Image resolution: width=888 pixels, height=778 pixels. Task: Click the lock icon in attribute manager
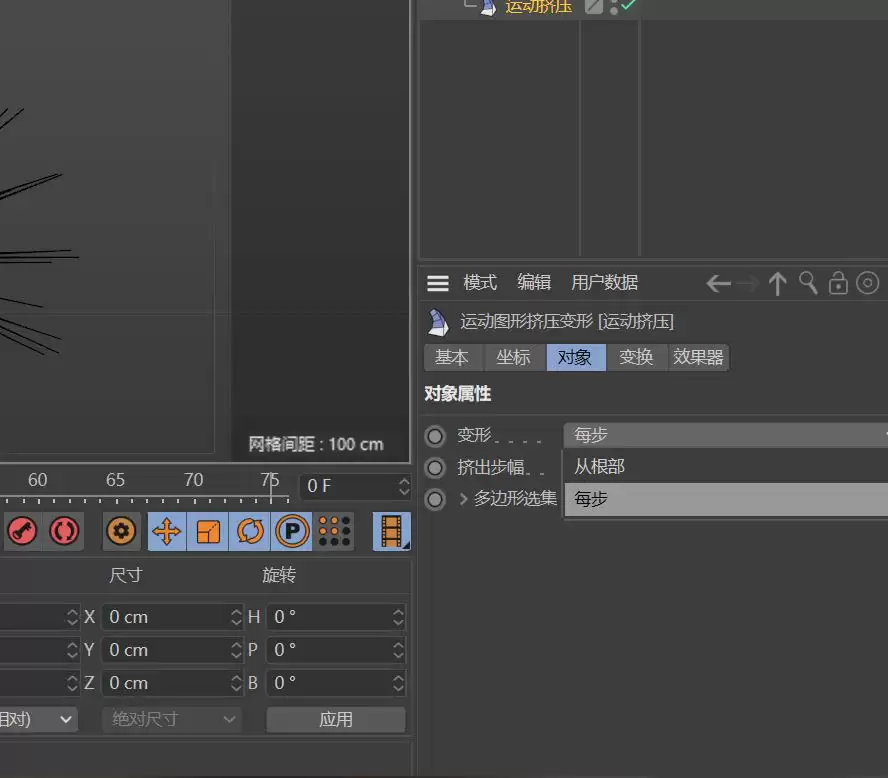[838, 283]
